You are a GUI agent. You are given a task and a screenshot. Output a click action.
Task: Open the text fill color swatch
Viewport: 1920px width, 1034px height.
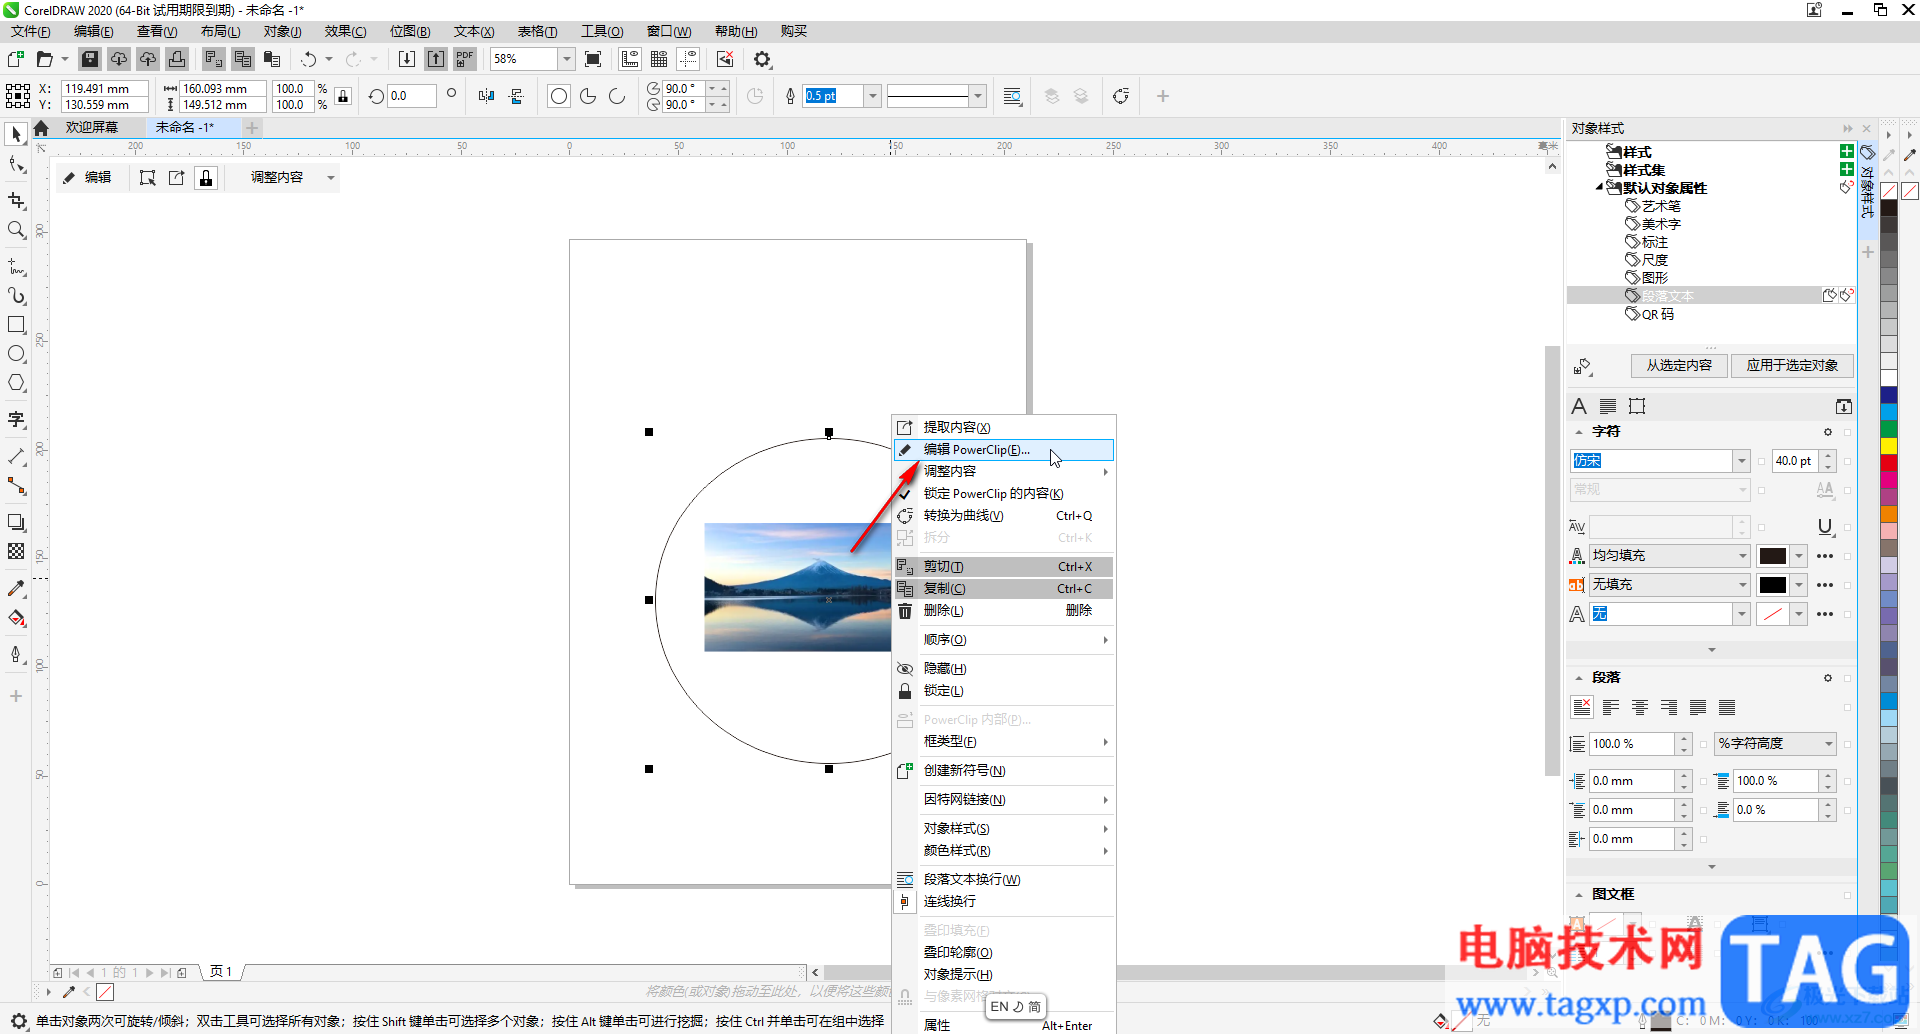[1772, 556]
